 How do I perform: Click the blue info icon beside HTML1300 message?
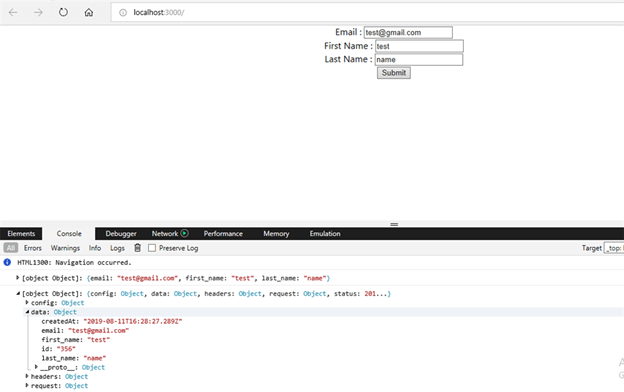(7, 262)
